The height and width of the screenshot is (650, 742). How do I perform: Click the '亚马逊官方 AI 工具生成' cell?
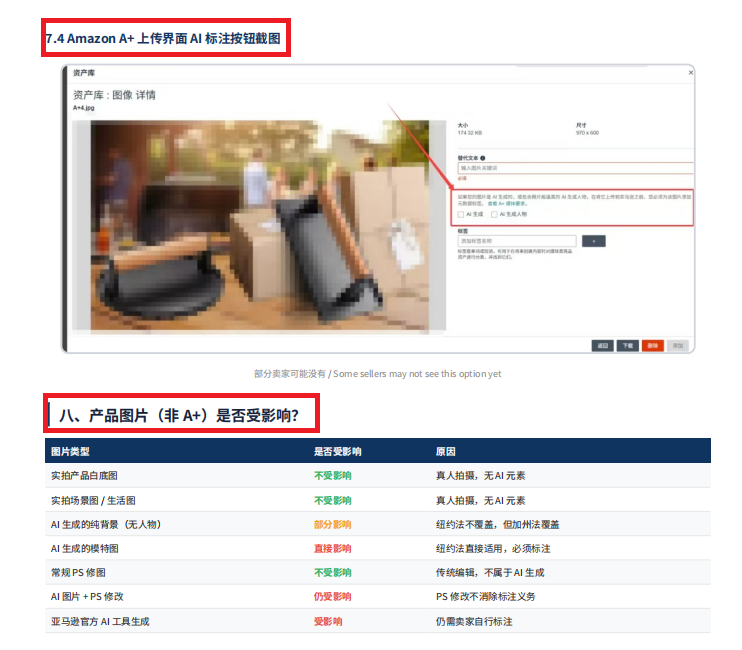coord(100,621)
